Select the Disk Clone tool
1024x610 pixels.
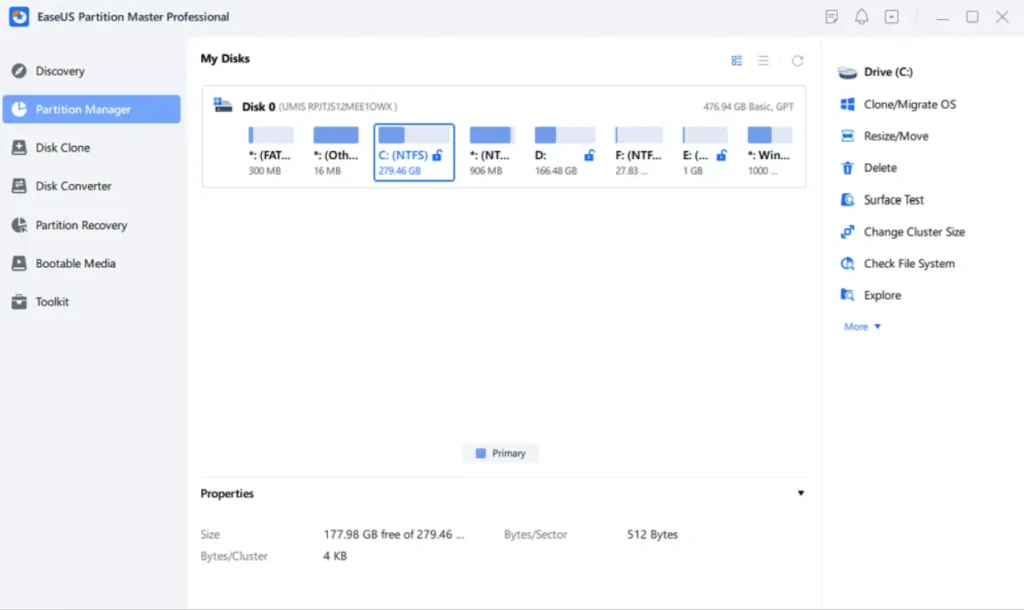62,147
